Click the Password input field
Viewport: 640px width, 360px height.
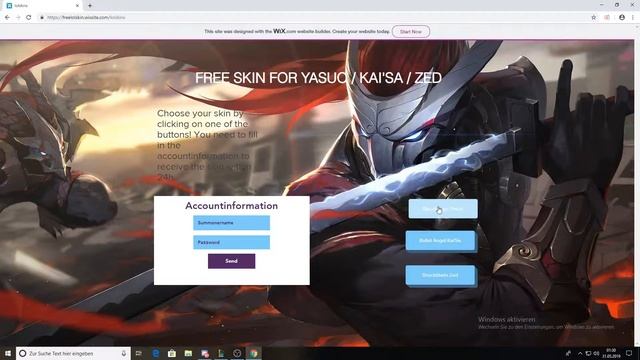[231, 242]
